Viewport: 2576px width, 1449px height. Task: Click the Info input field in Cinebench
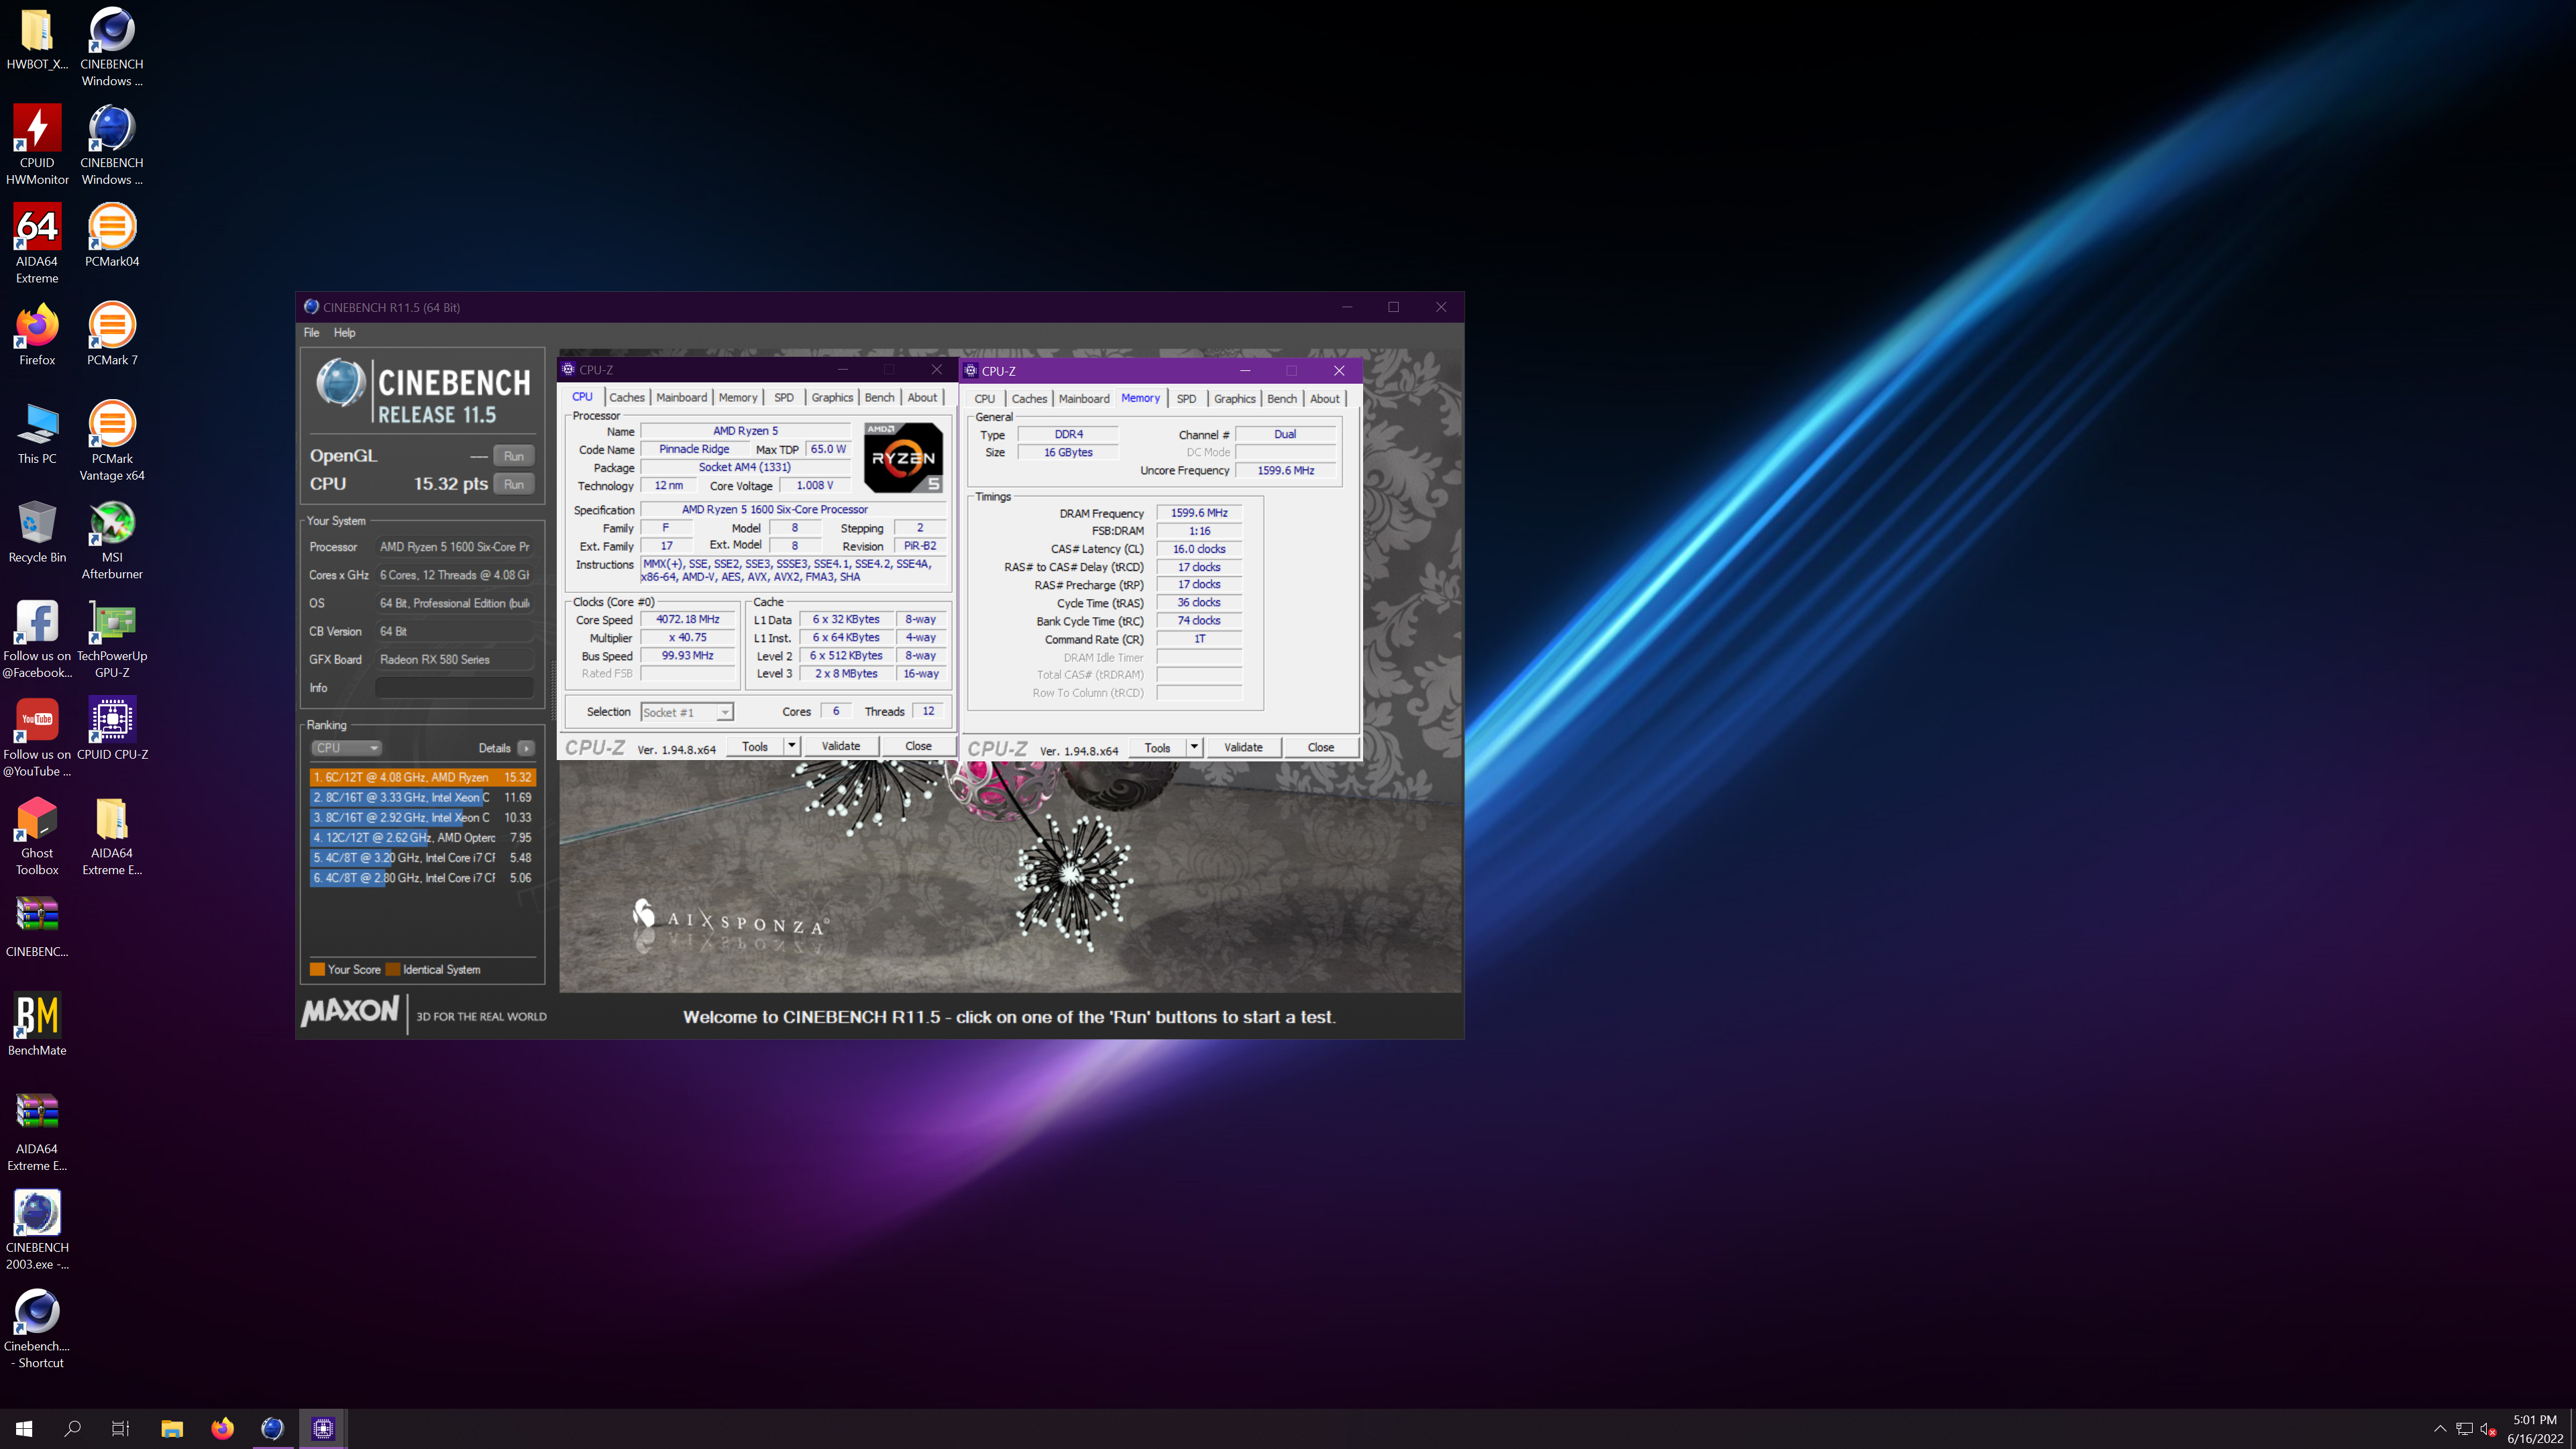454,688
